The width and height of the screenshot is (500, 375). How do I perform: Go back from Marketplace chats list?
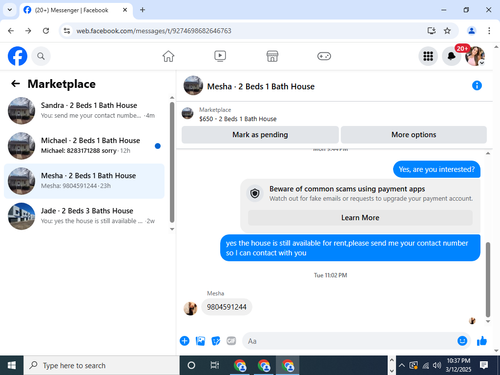tap(15, 84)
